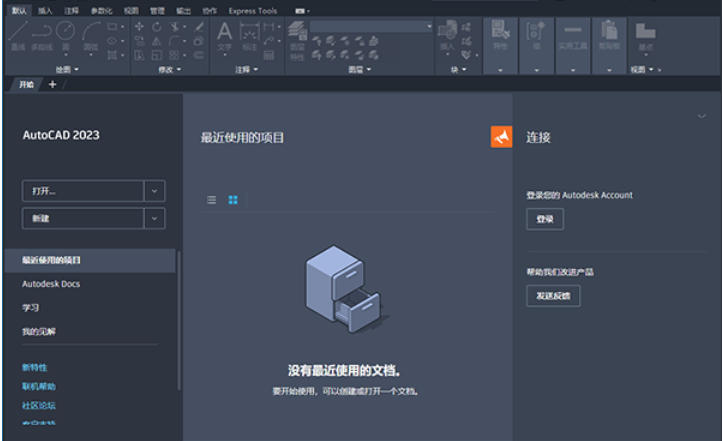The image size is (723, 441).
Task: Click the 发送反馈 feedback button
Action: point(552,295)
